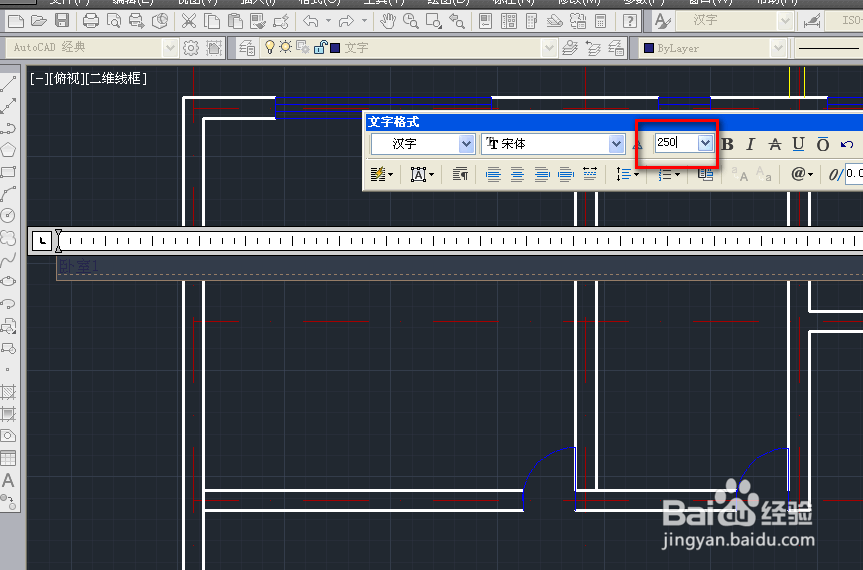Viewport: 863px width, 570px height.
Task: Select the Revision Cloud tool
Action: [x=8, y=238]
